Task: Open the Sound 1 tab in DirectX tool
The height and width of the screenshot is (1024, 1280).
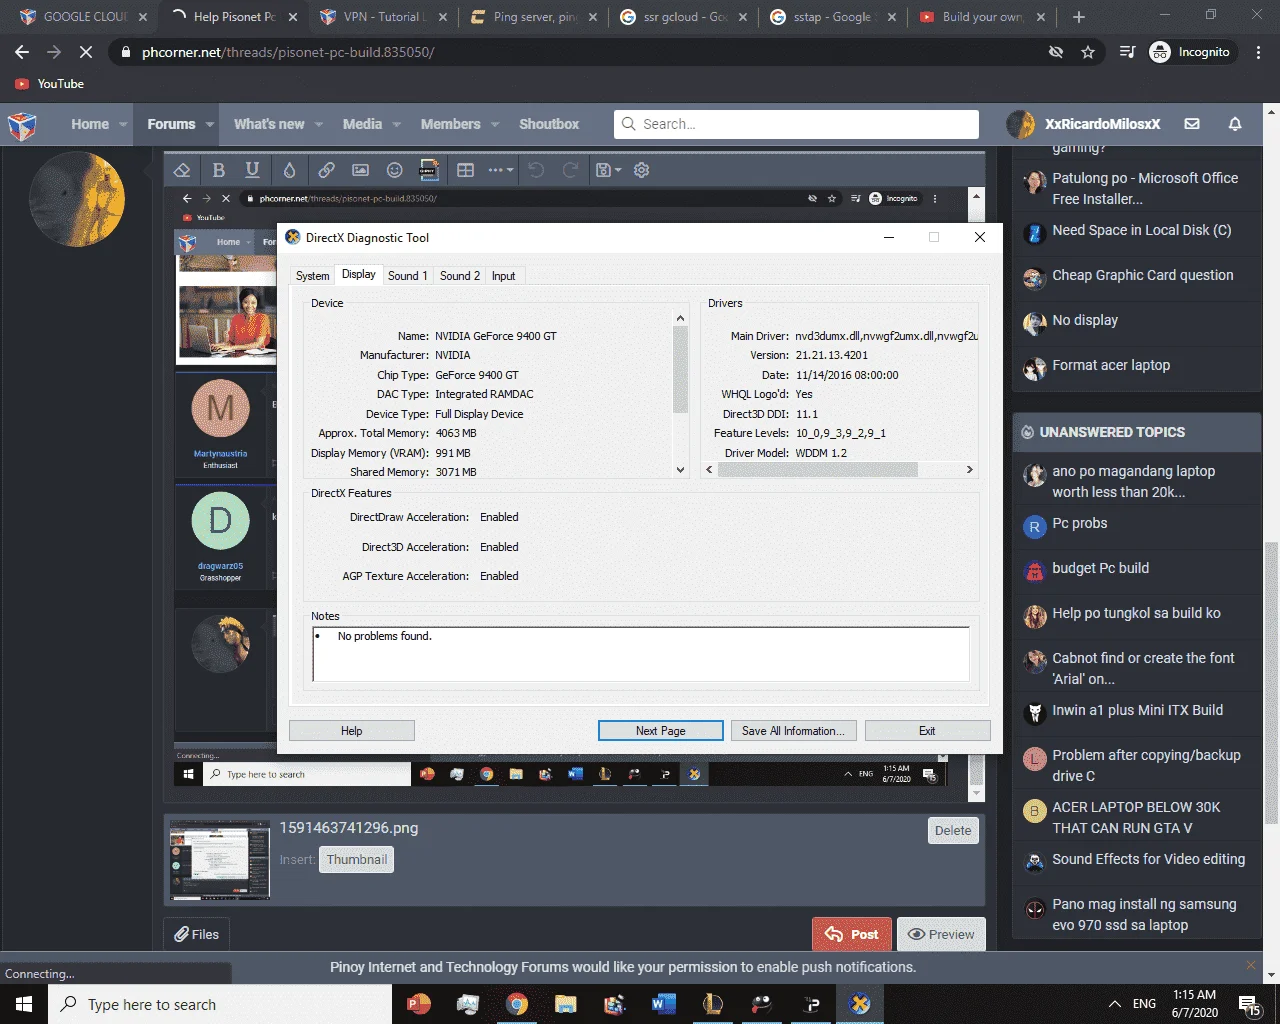Action: 408,276
